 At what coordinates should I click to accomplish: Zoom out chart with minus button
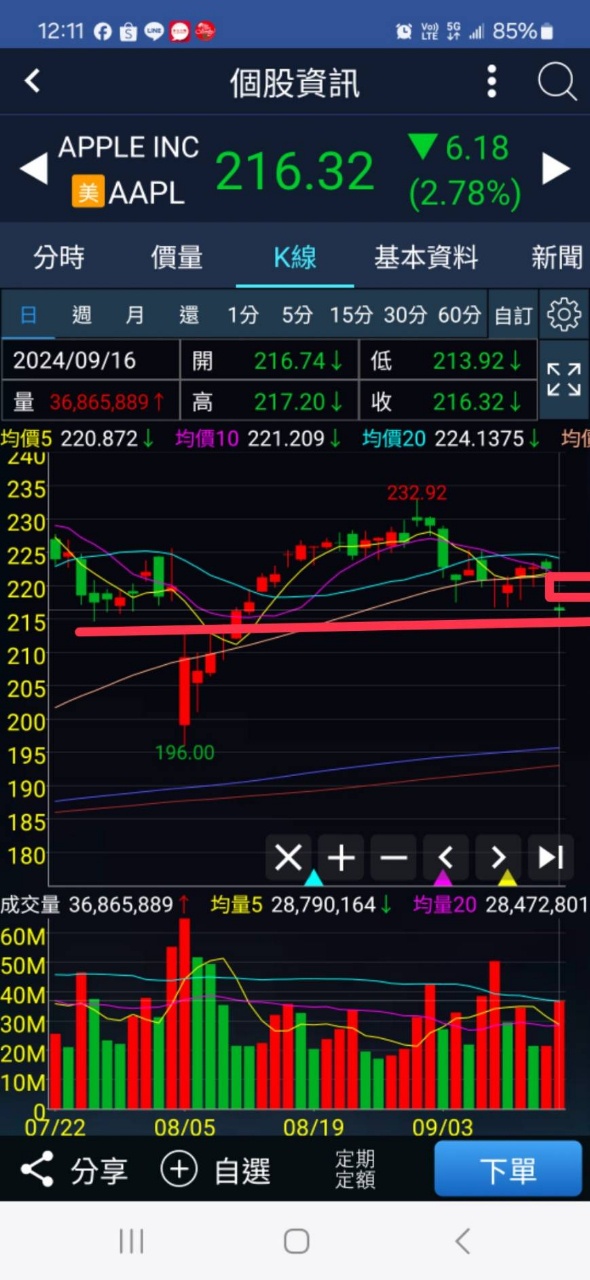(x=394, y=857)
